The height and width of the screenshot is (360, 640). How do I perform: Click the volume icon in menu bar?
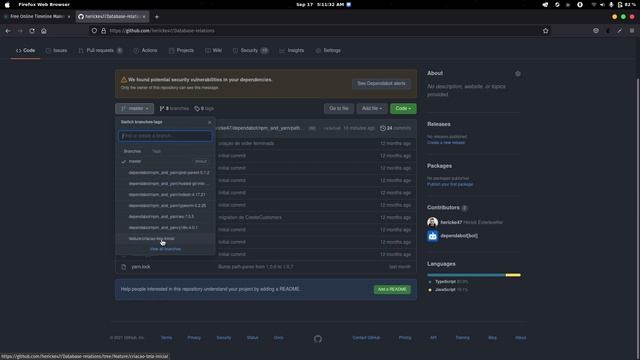[602, 4]
